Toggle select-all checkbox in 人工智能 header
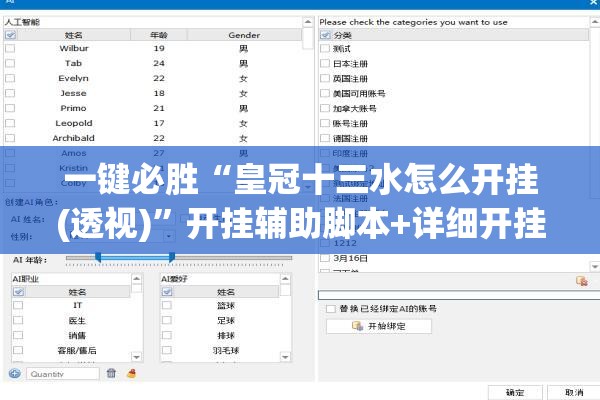The height and width of the screenshot is (400, 600). 10,35
